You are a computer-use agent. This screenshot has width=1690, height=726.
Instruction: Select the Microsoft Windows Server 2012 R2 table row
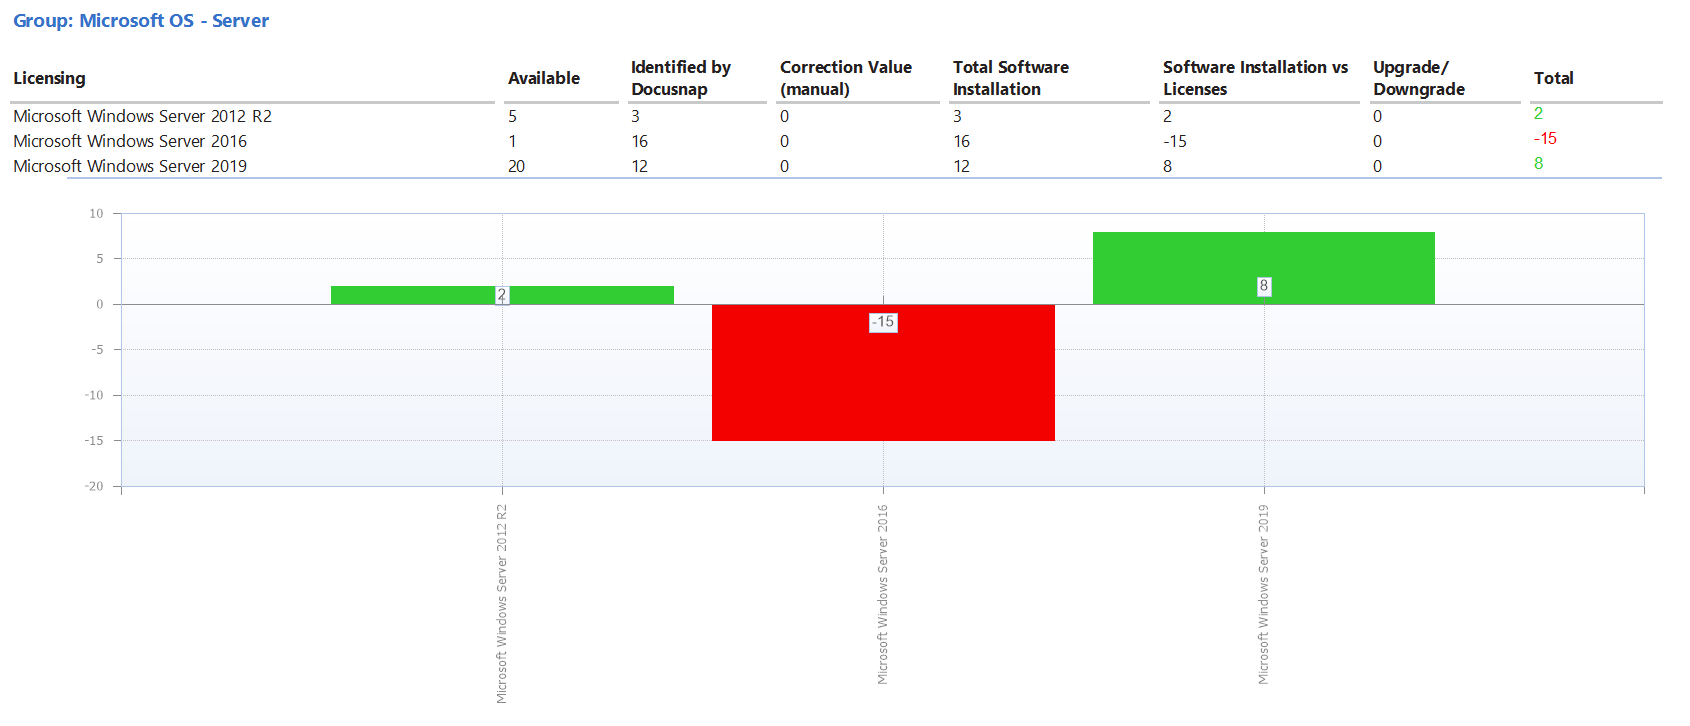[x=836, y=116]
